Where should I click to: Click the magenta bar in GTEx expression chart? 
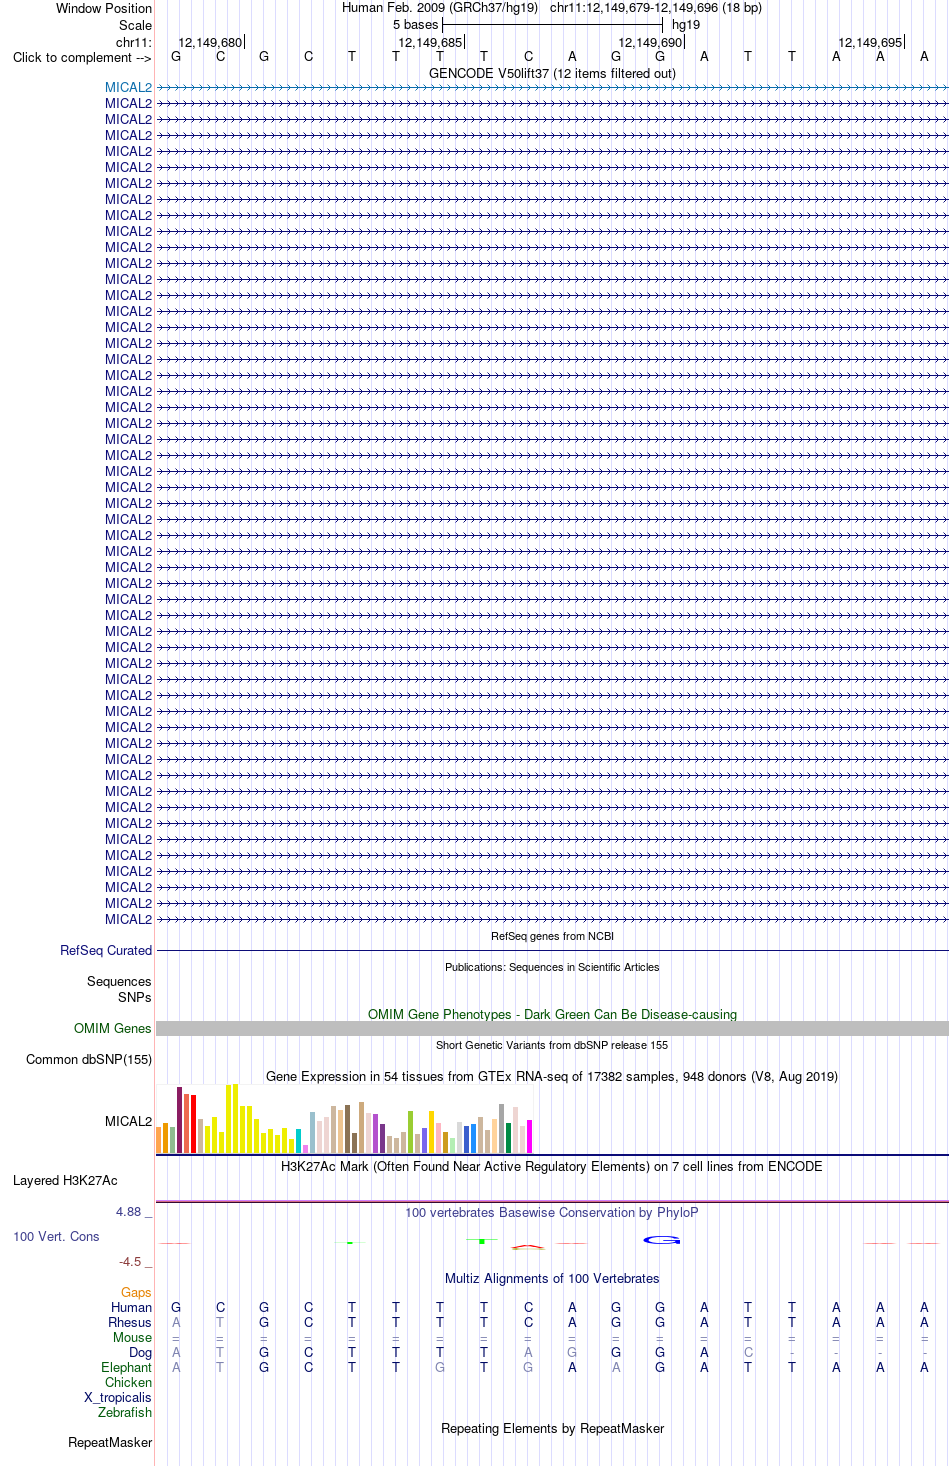[x=529, y=1137]
